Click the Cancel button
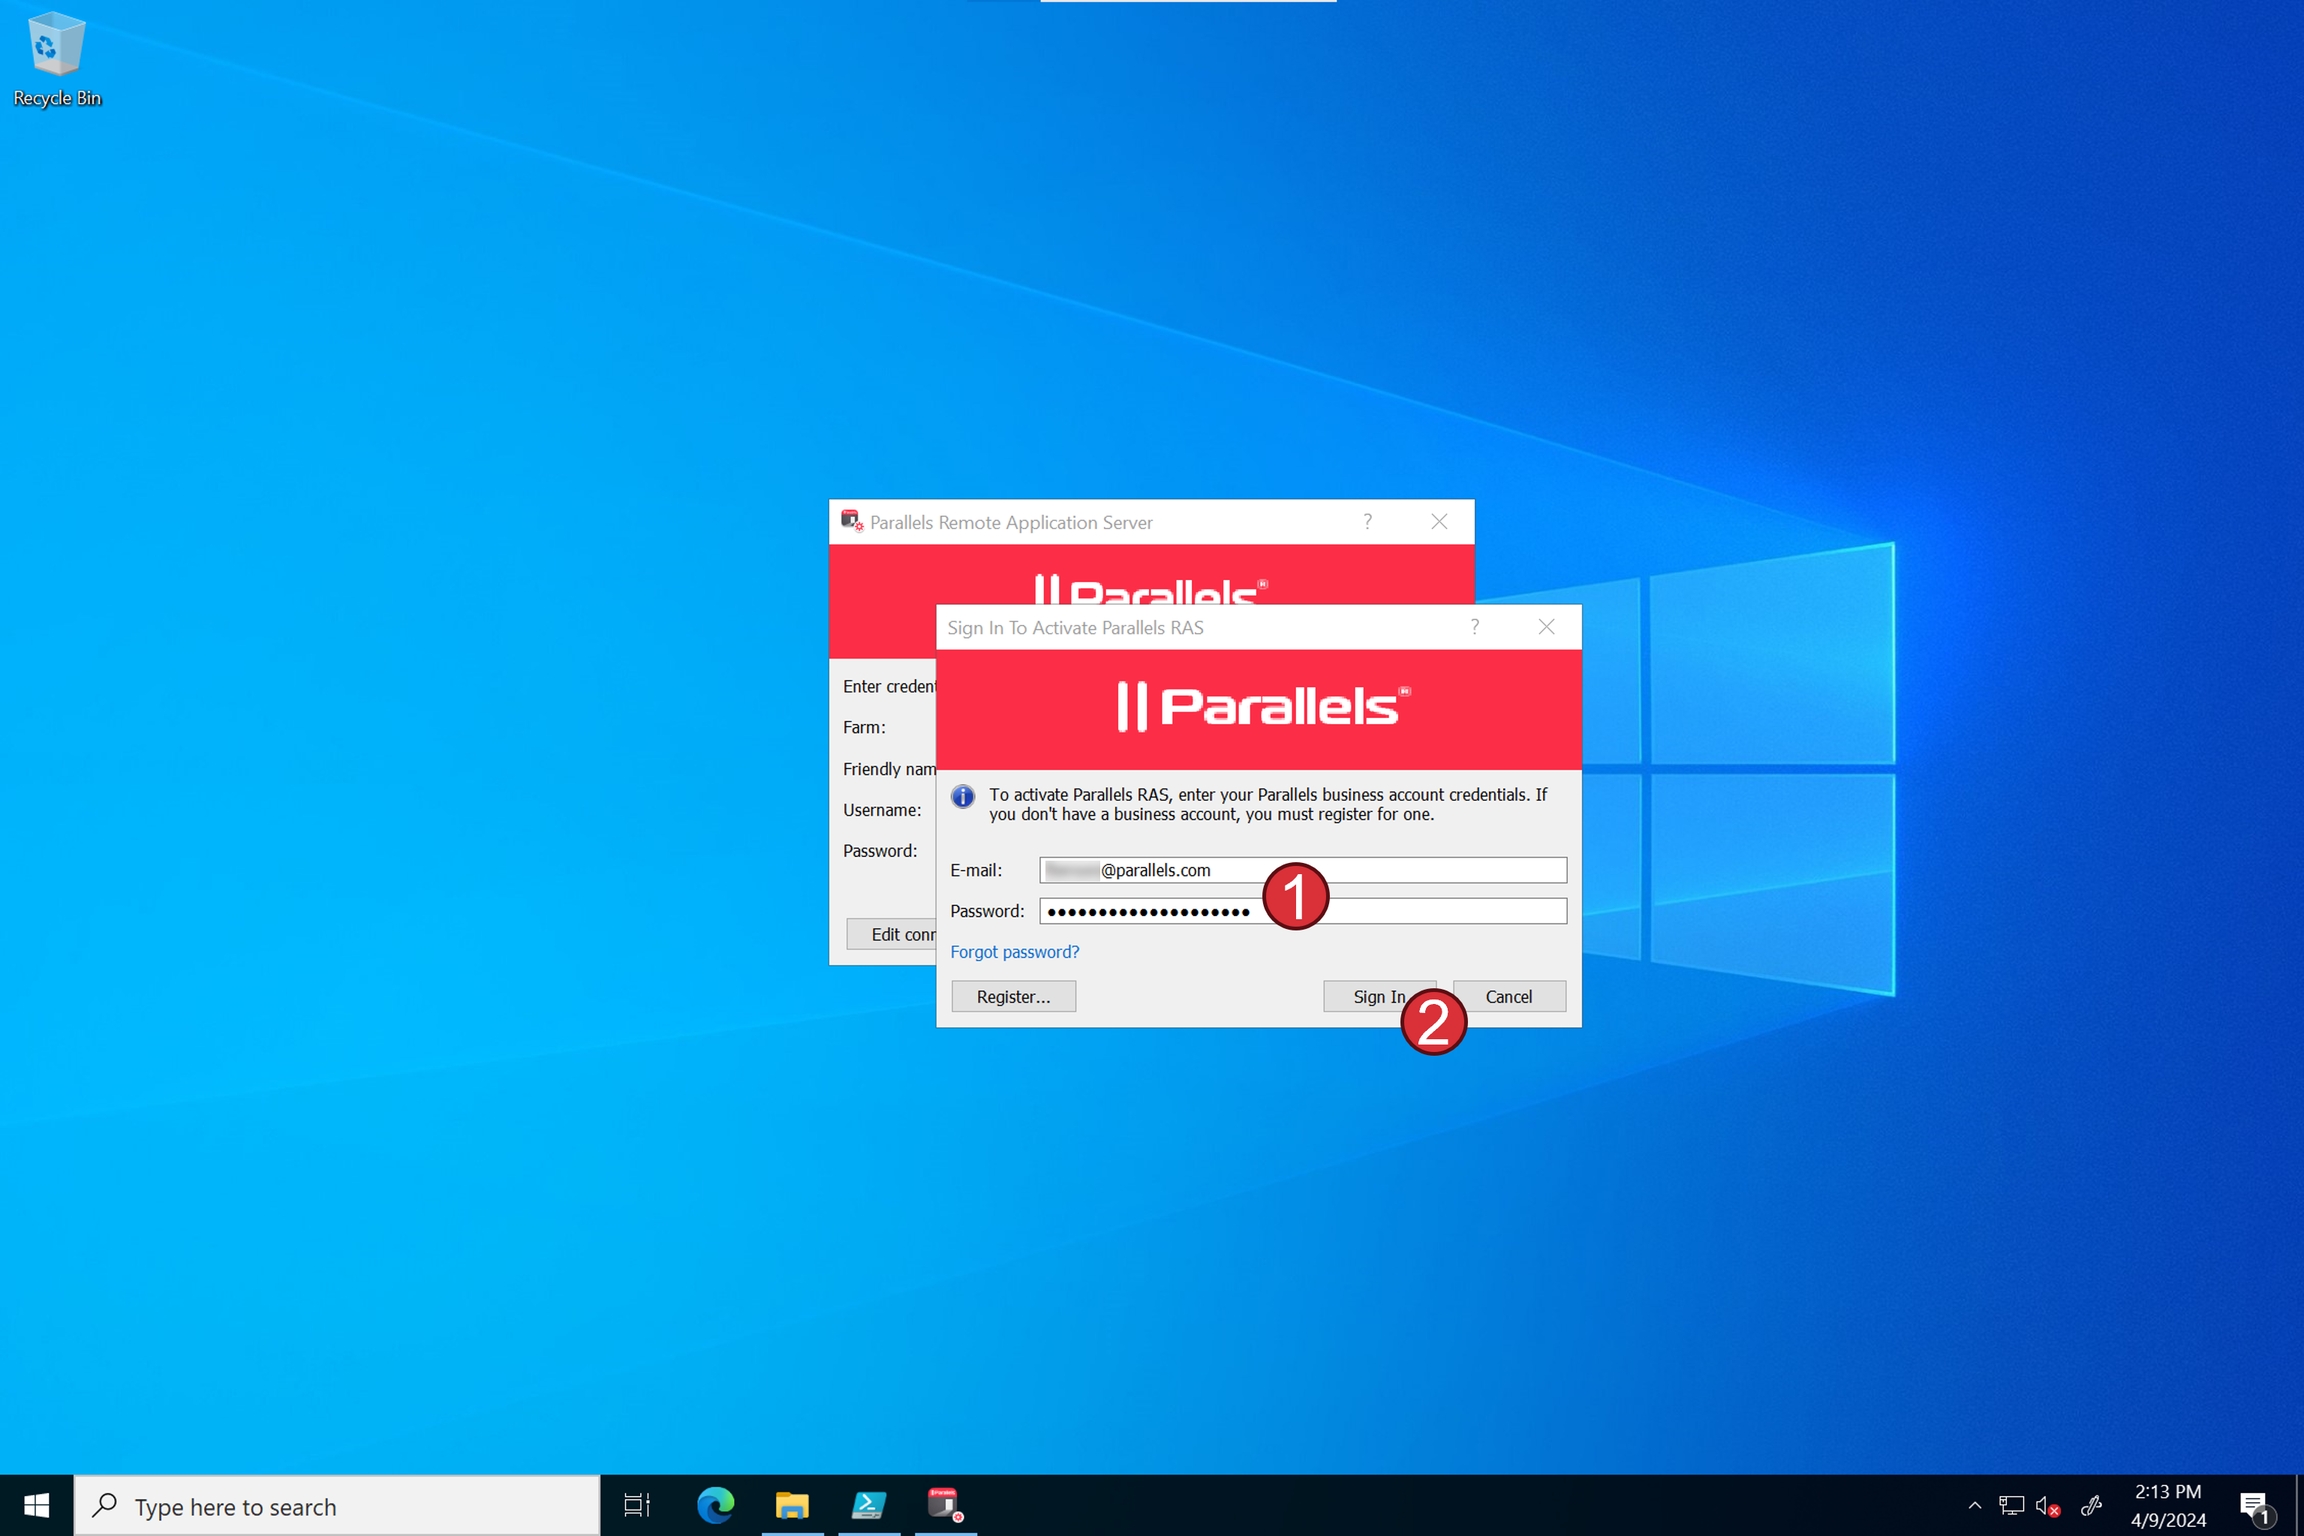This screenshot has width=2304, height=1536. pos(1508,996)
